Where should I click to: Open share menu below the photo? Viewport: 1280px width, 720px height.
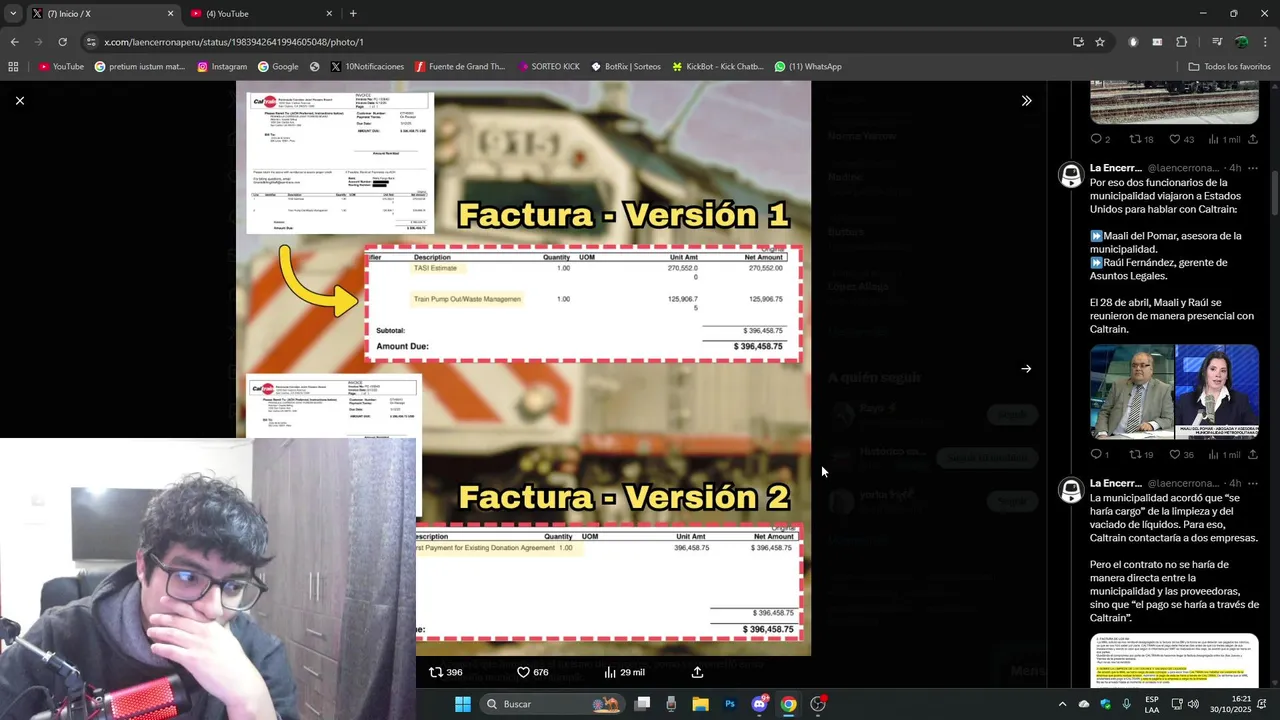click(x=697, y=672)
